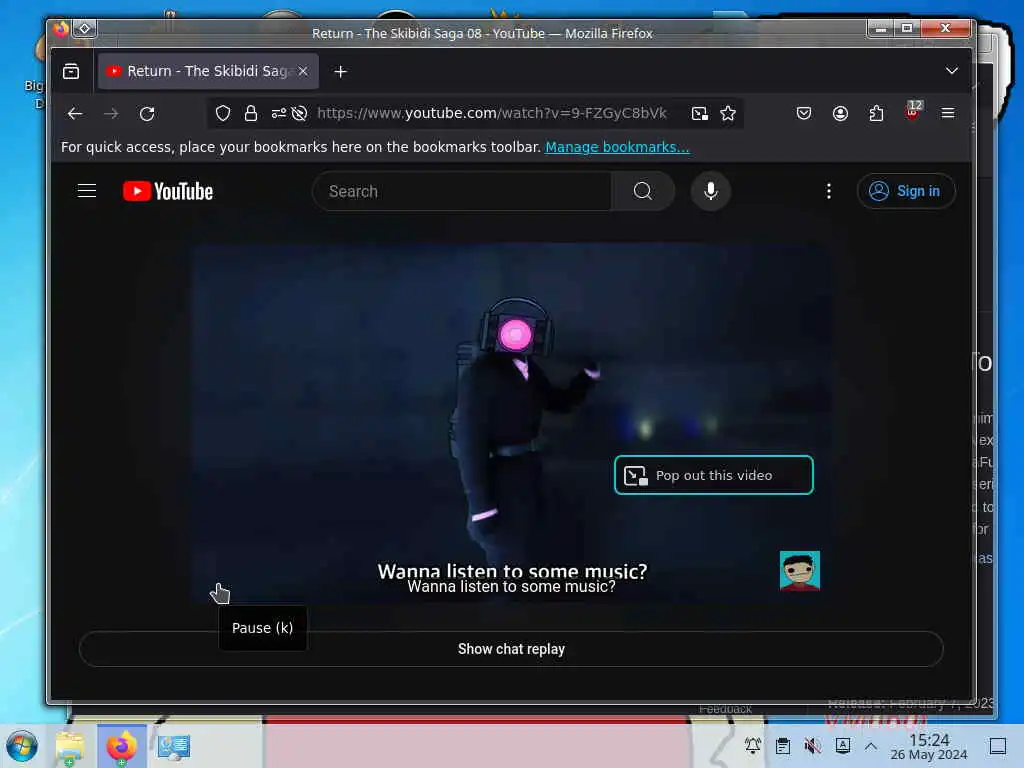The width and height of the screenshot is (1024, 768).
Task: Click autoplay blocked icon in address bar
Action: point(300,114)
